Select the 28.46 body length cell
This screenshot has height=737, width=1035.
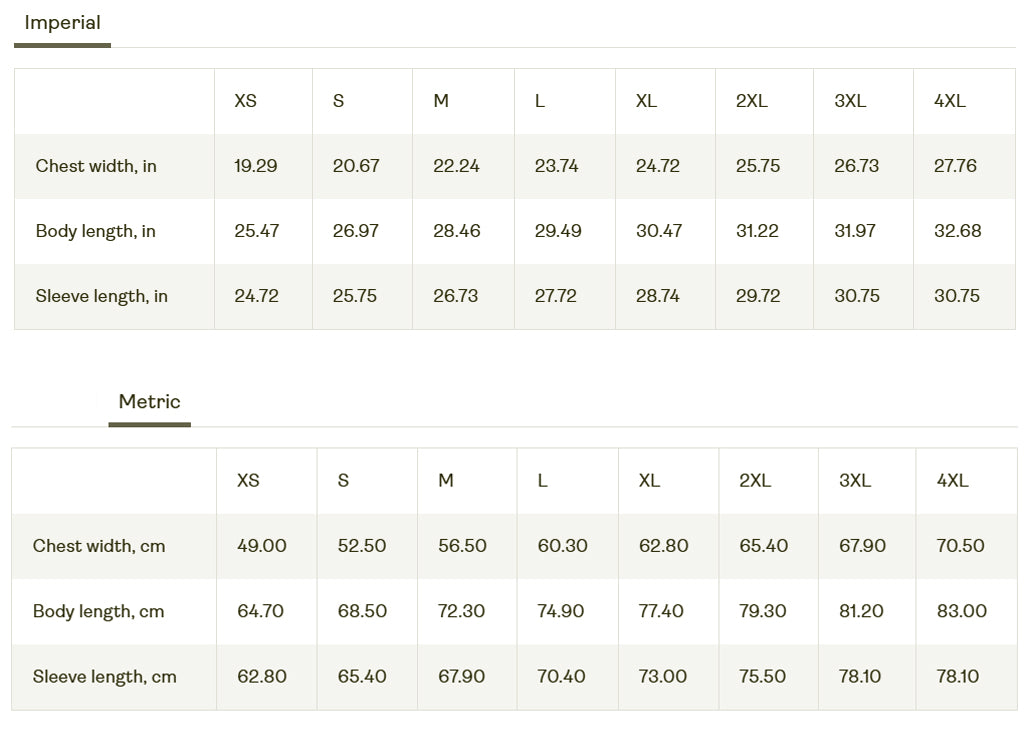[456, 231]
